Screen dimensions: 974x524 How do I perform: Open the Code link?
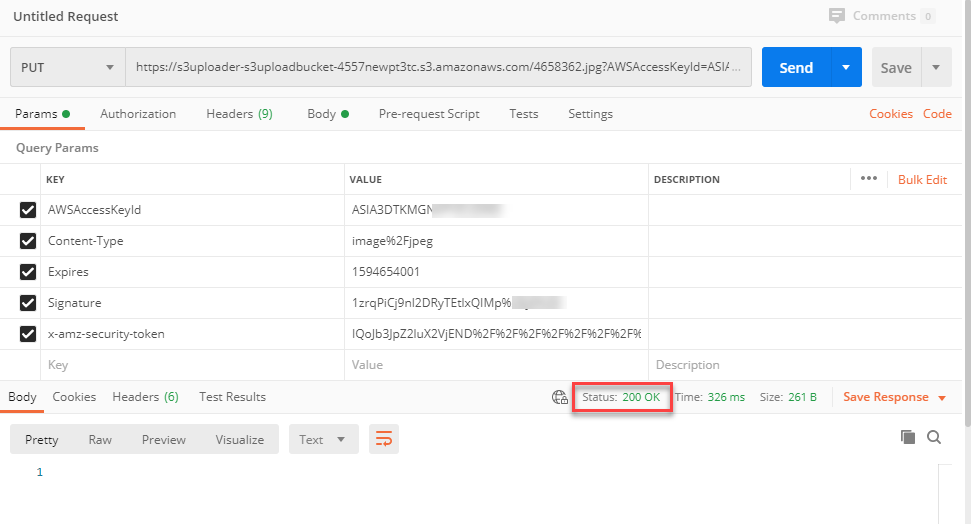tap(937, 114)
